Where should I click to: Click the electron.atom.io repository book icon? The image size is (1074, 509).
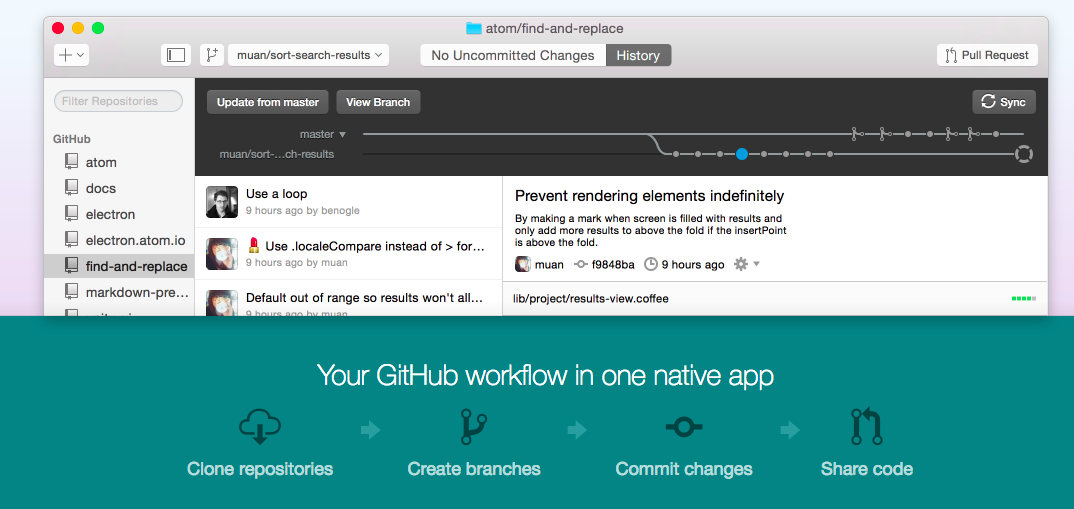pos(71,239)
